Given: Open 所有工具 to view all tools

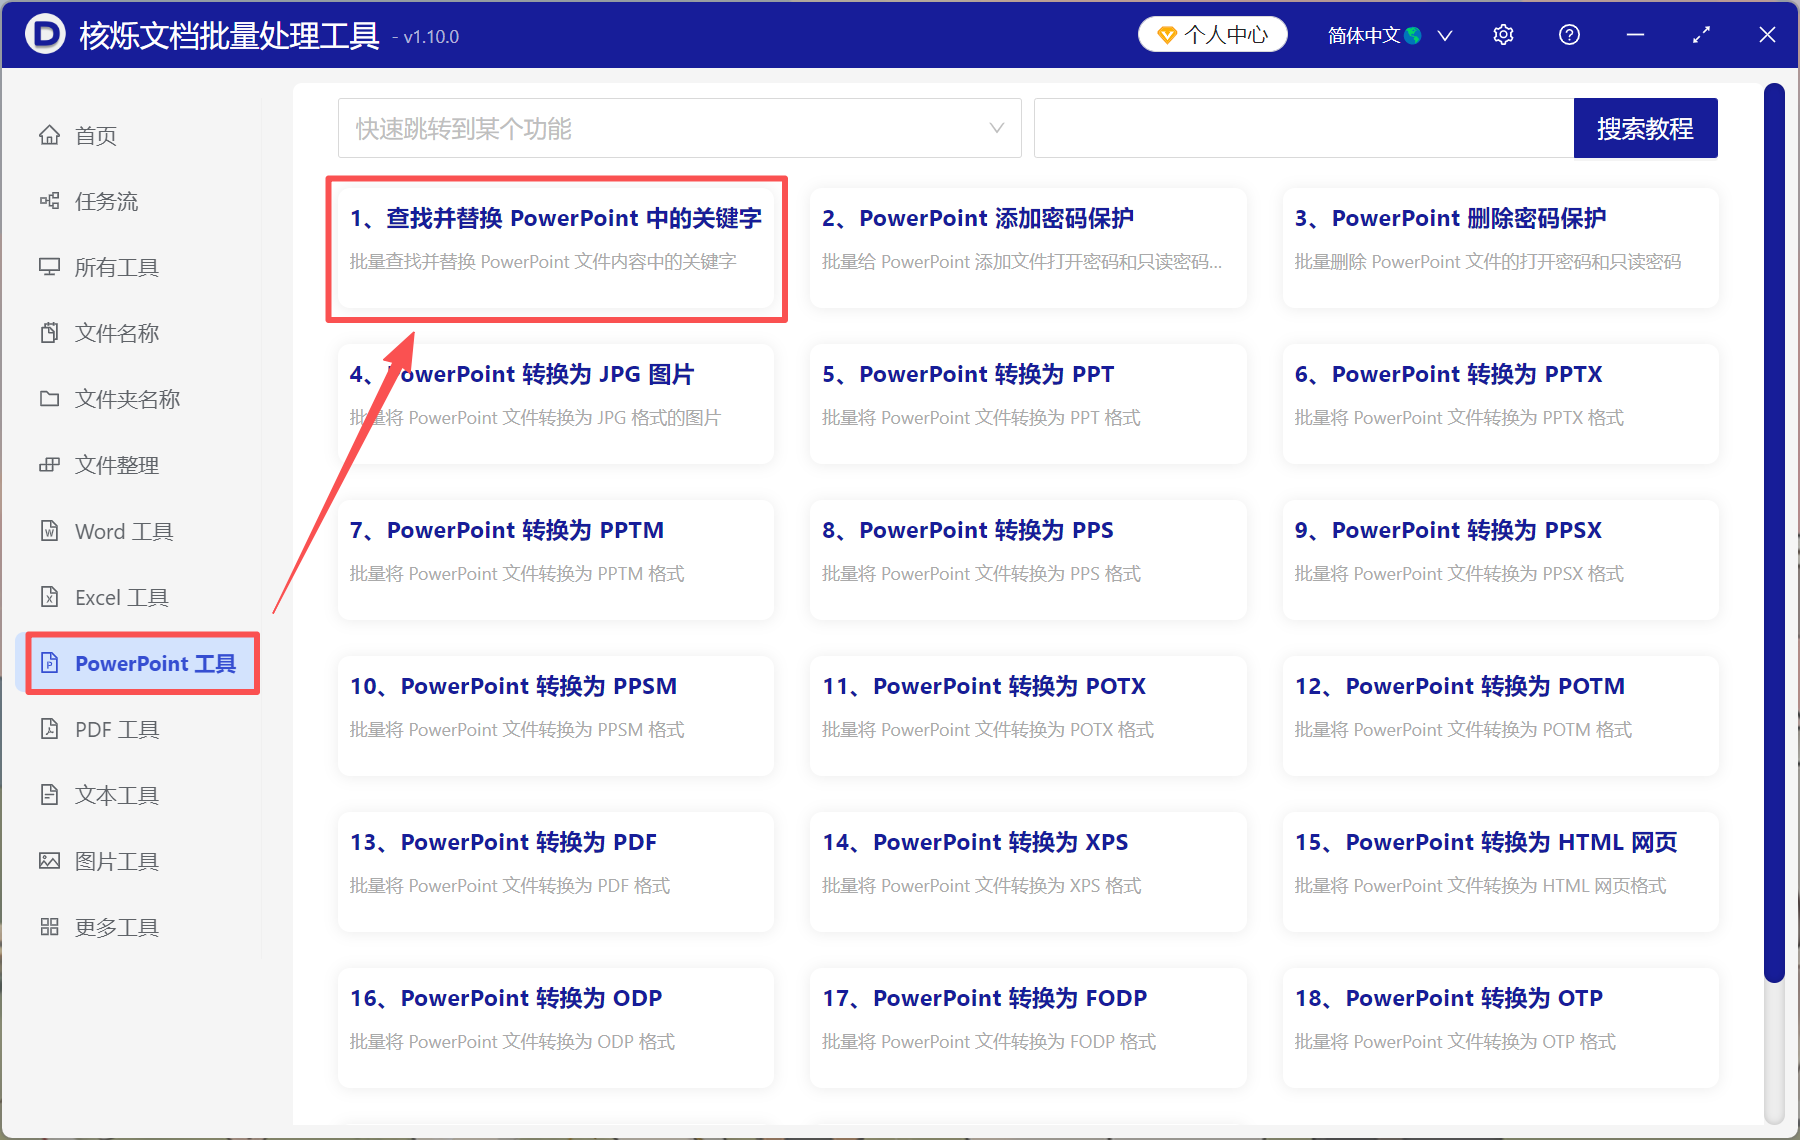Looking at the screenshot, I should pos(113,267).
